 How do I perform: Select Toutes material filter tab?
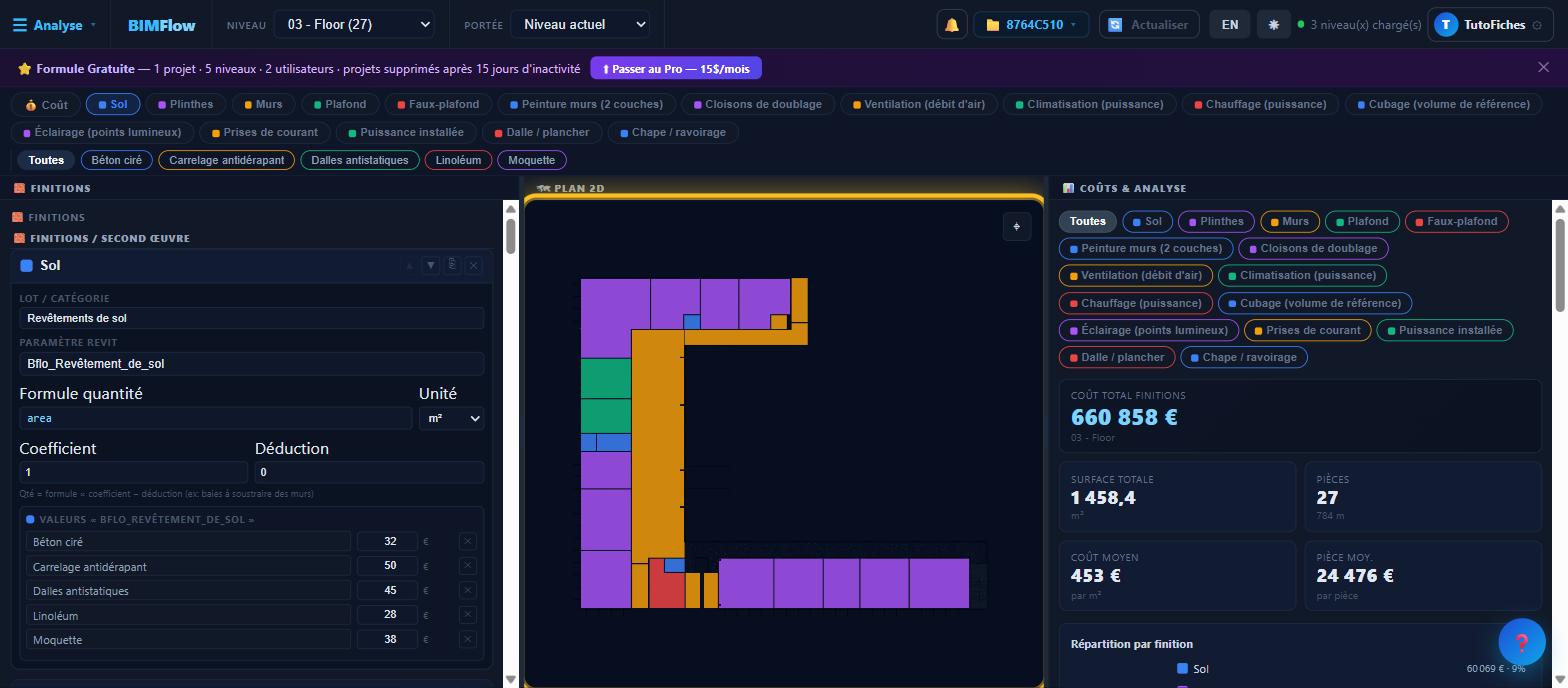click(x=46, y=160)
